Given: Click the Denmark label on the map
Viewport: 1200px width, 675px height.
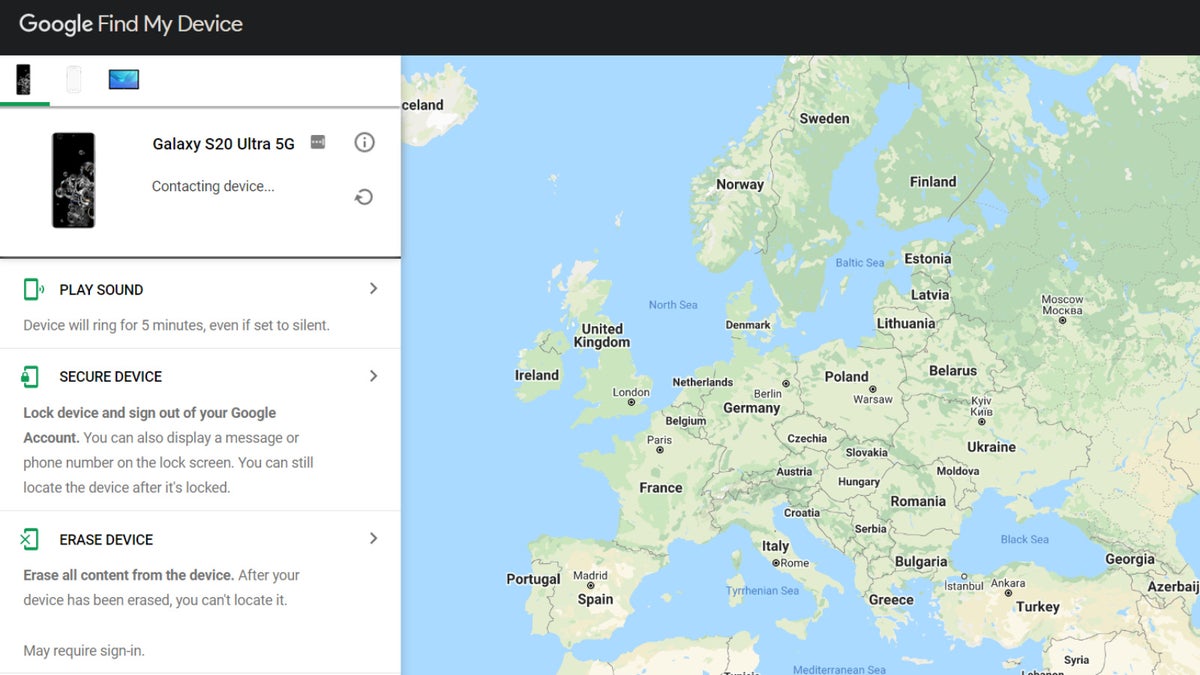Looking at the screenshot, I should tap(748, 325).
